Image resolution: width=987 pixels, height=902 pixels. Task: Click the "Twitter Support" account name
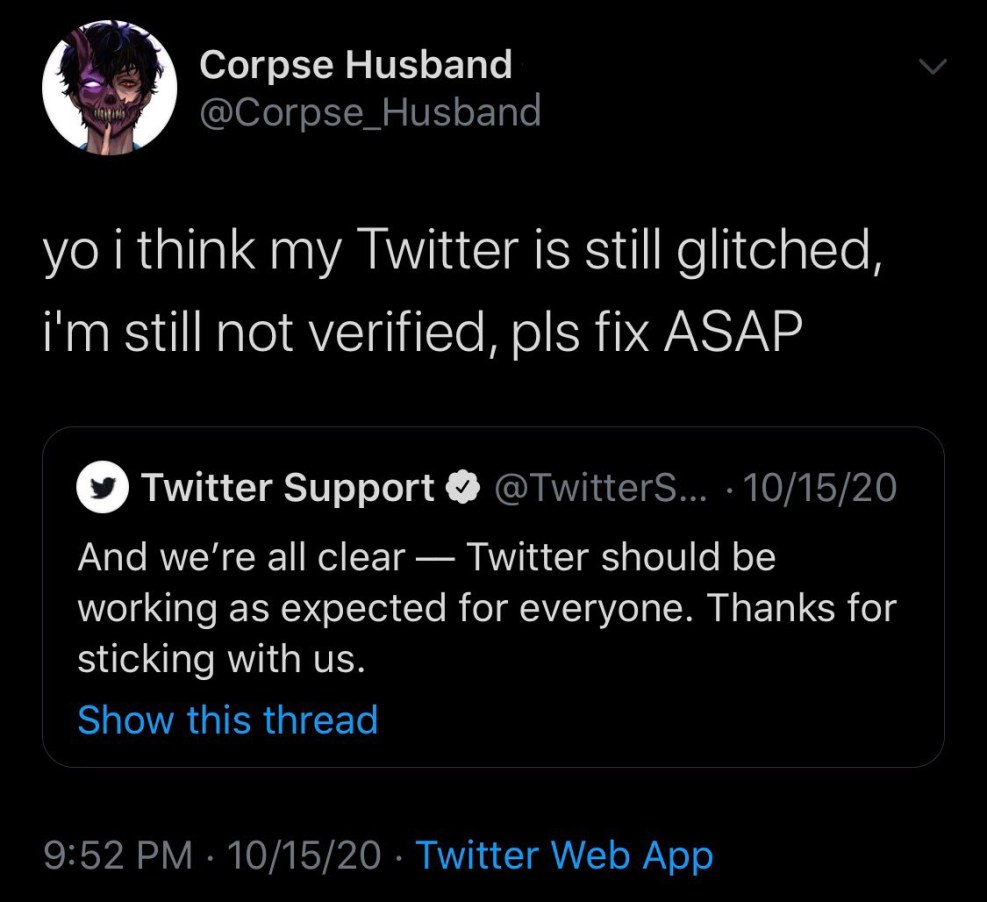point(288,488)
